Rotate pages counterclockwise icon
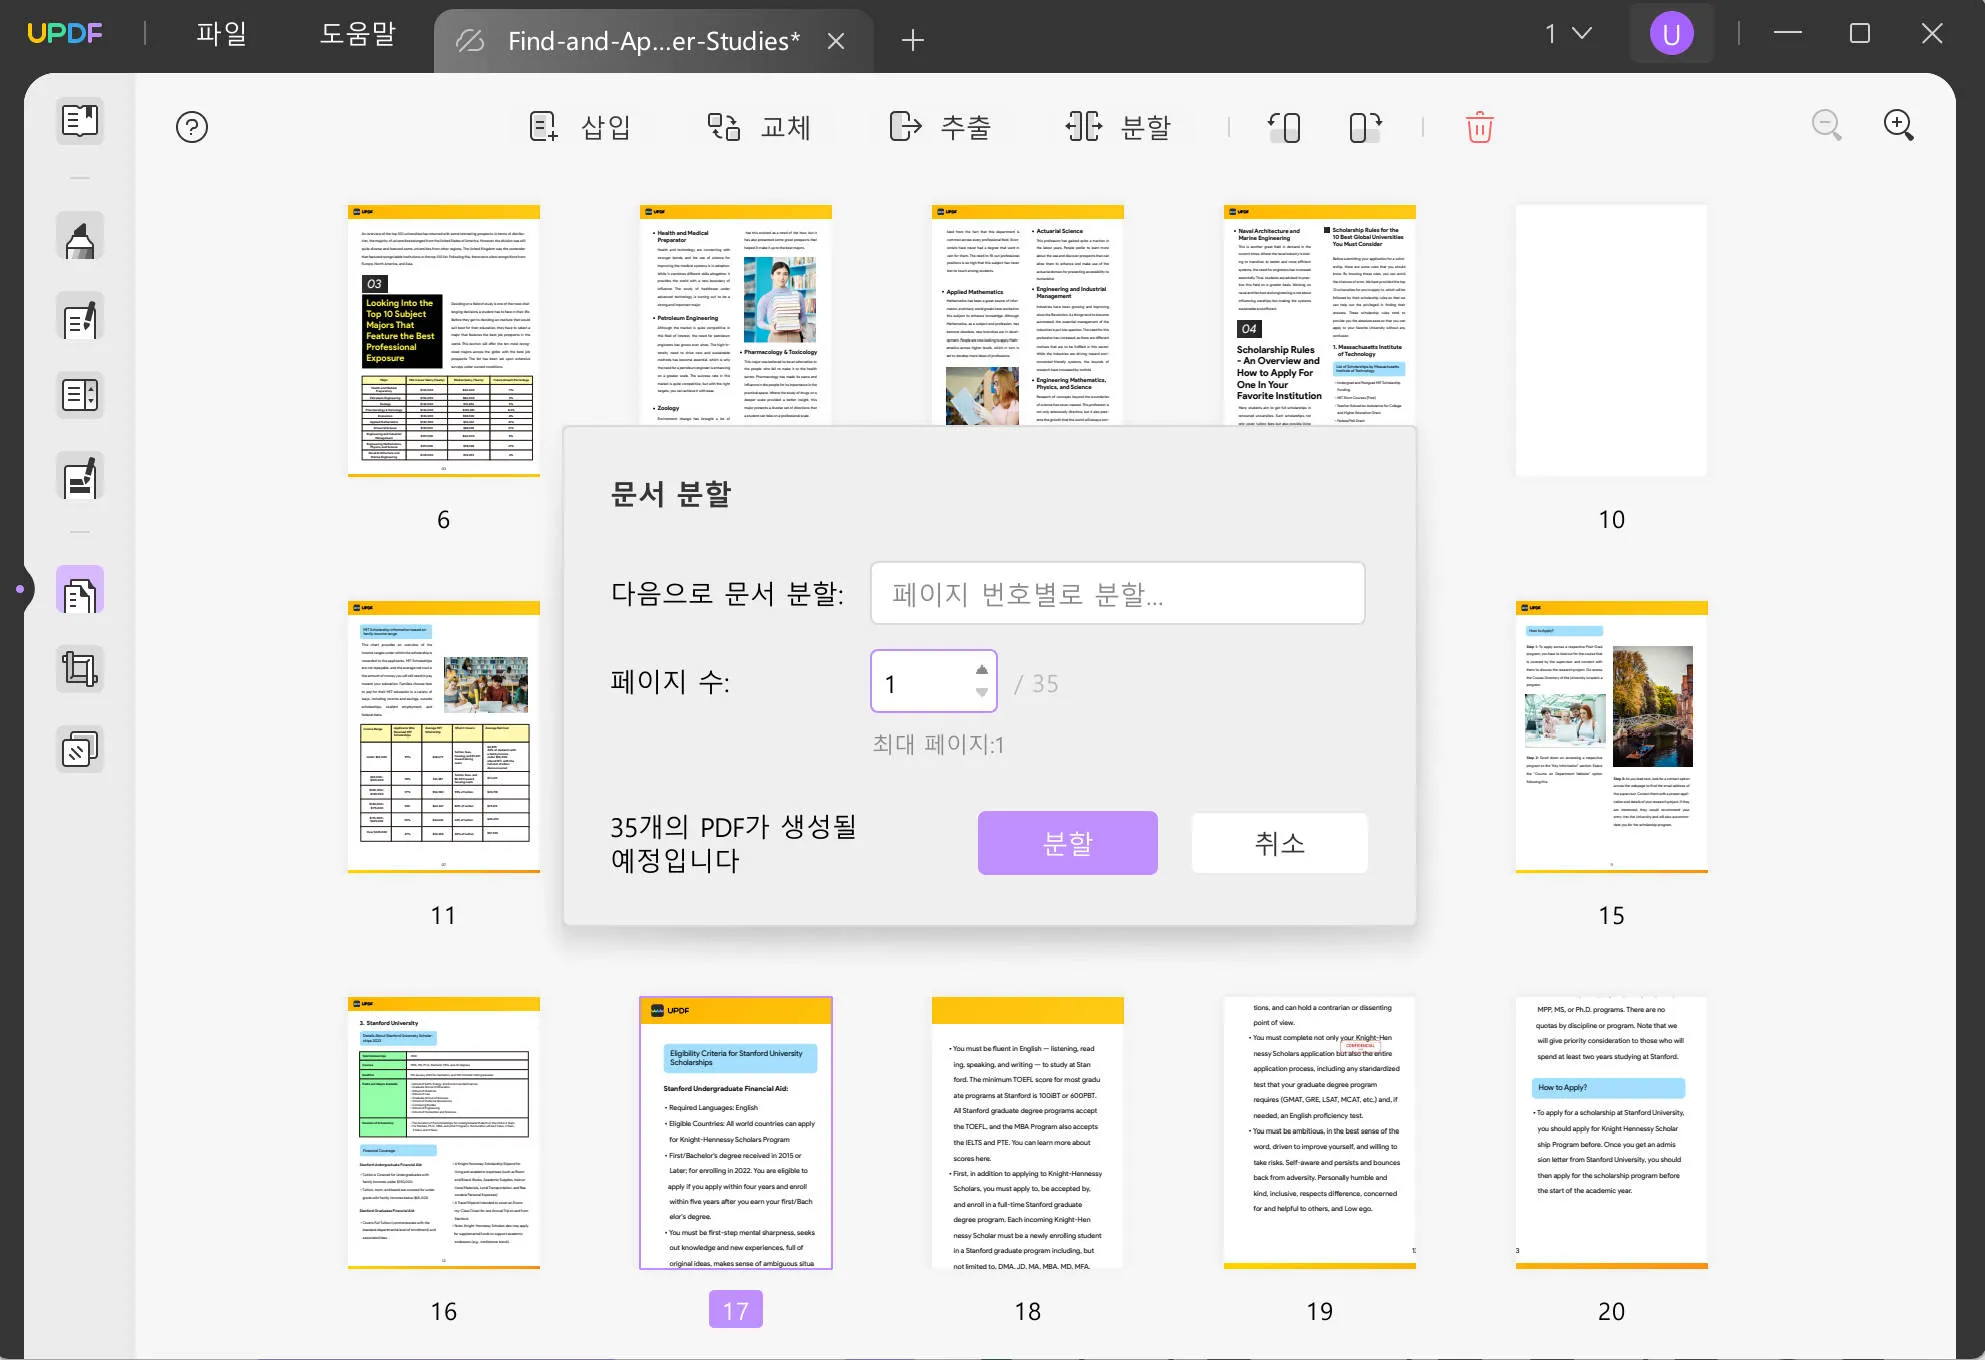The width and height of the screenshot is (1985, 1360). tap(1285, 127)
